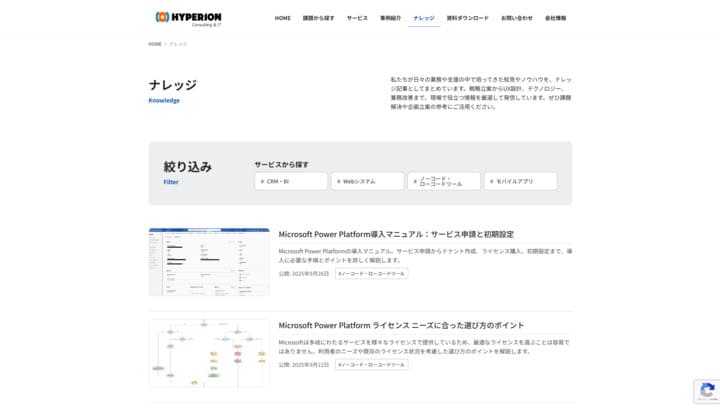Click the tag under the ライセンス article
This screenshot has height=408, width=720.
click(x=371, y=365)
